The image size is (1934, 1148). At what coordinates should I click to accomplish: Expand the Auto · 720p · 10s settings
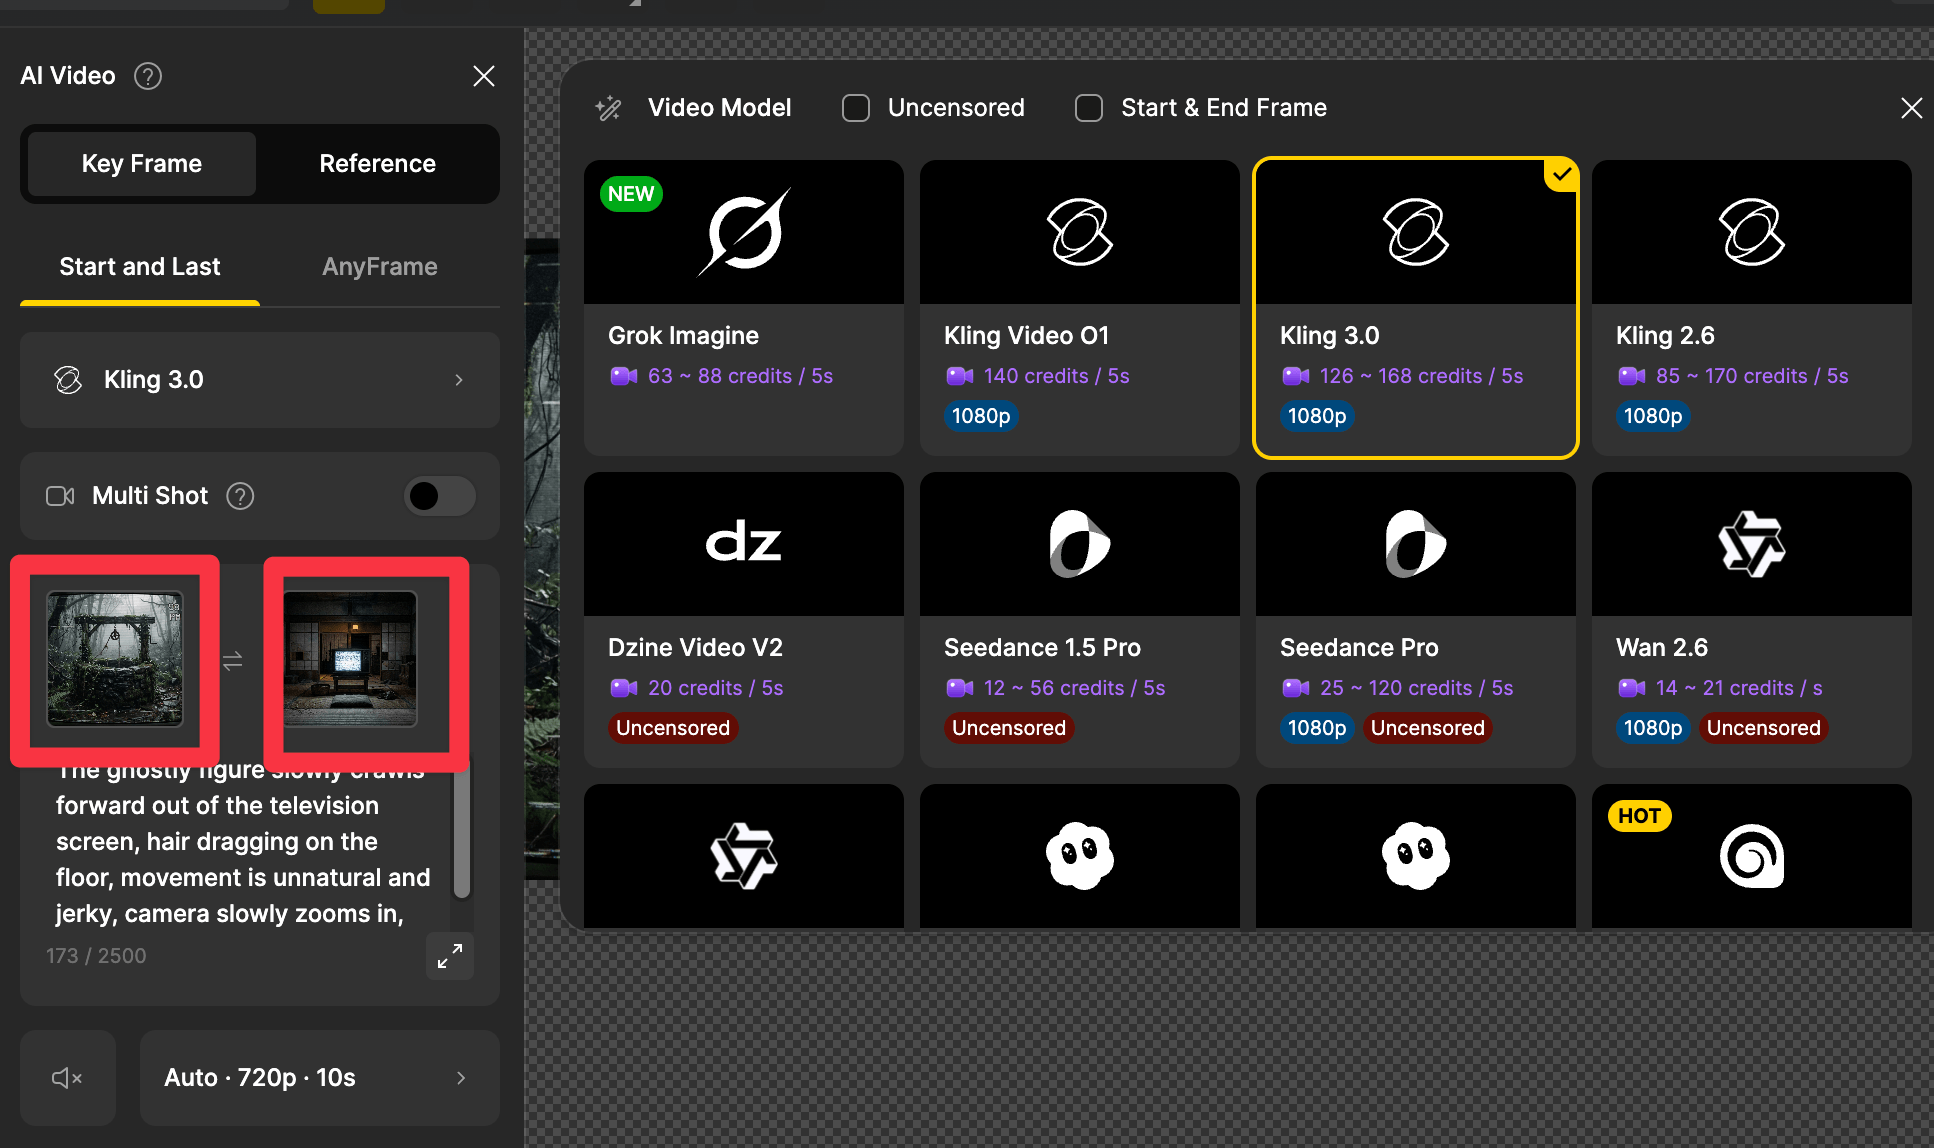pyautogui.click(x=319, y=1077)
